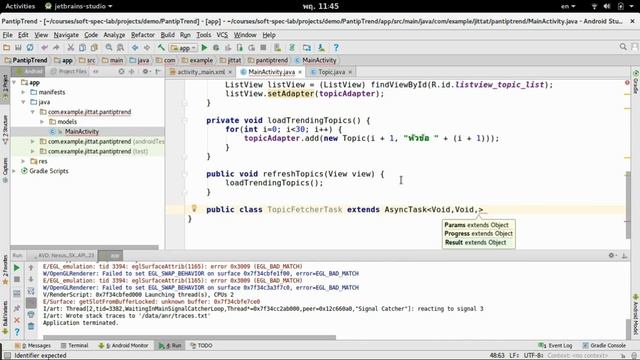Click the Search Everywhere magnifier icon

click(x=623, y=47)
